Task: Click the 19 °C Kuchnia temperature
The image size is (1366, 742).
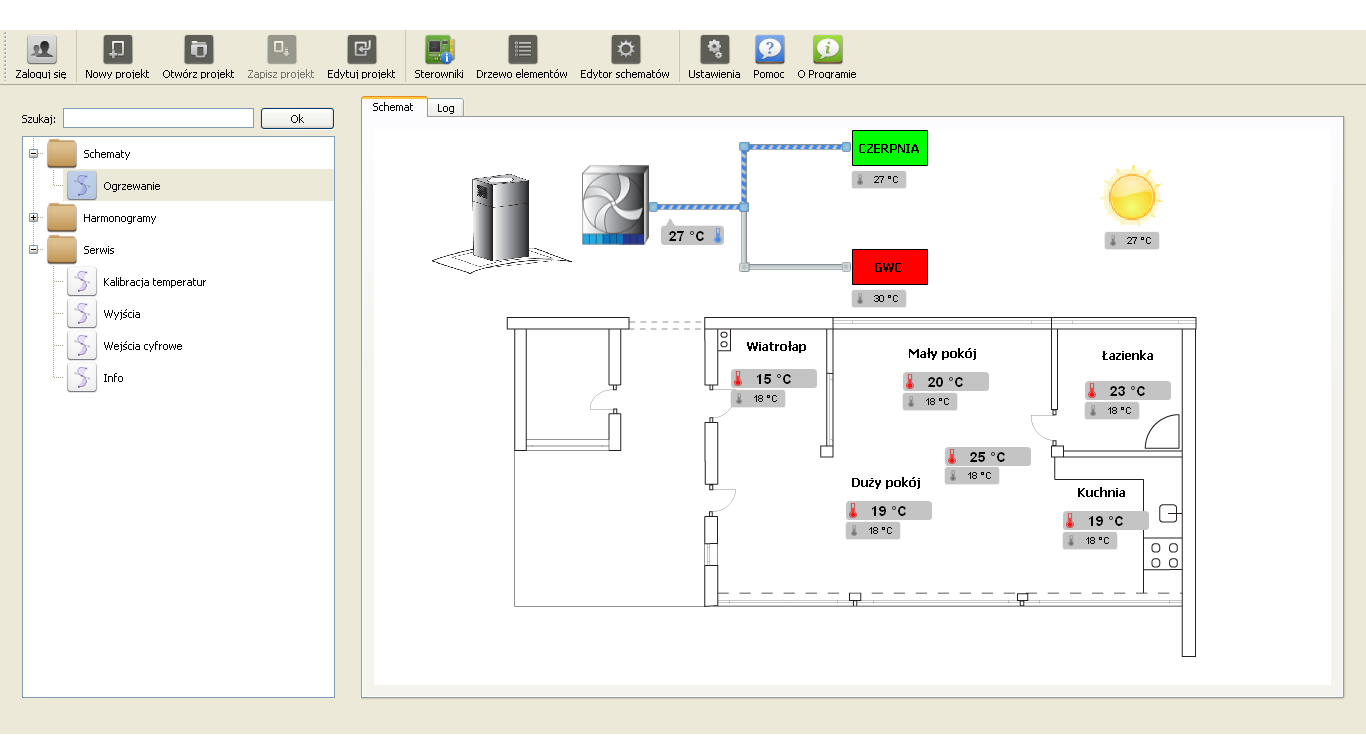Action: click(x=1105, y=521)
